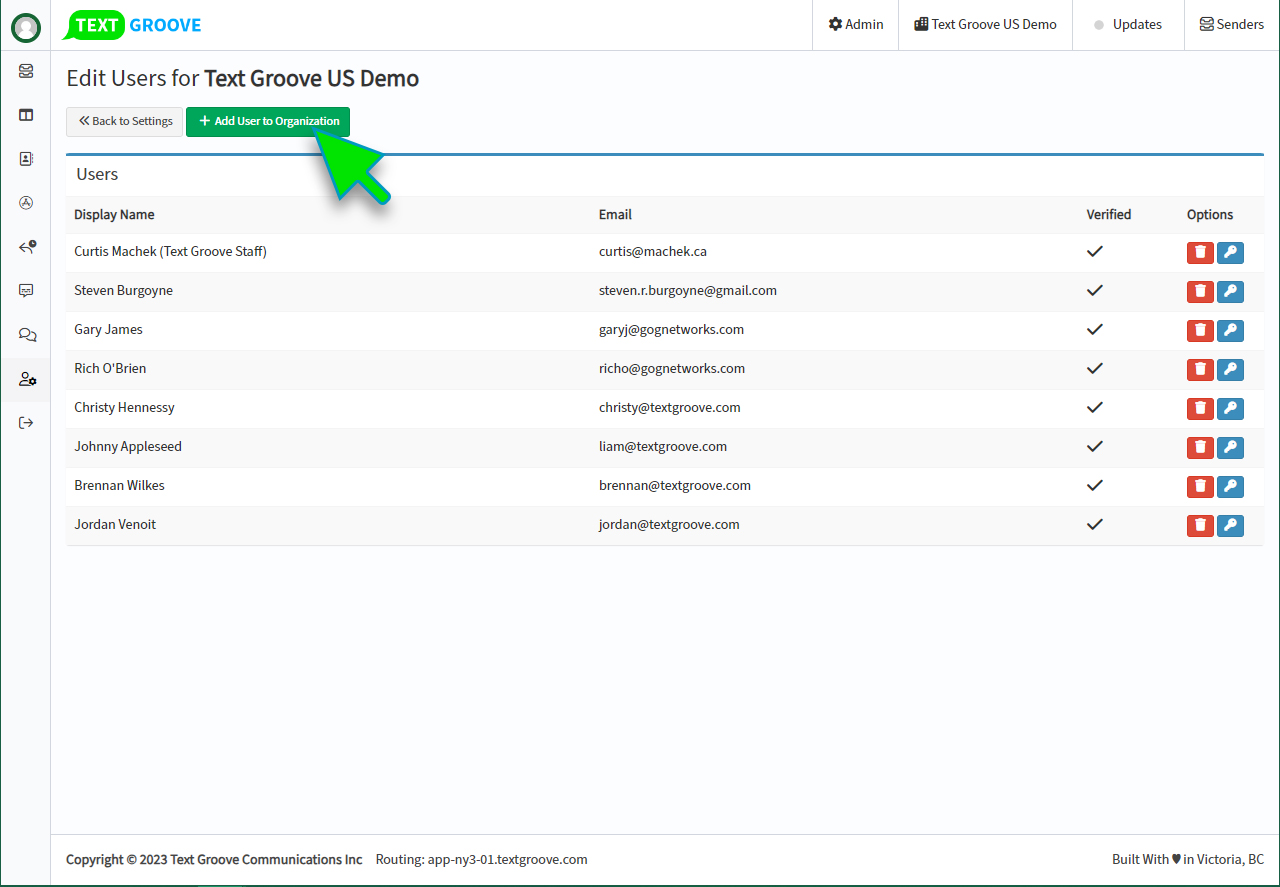Delete user Gary James
Image resolution: width=1280 pixels, height=887 pixels.
click(x=1200, y=331)
